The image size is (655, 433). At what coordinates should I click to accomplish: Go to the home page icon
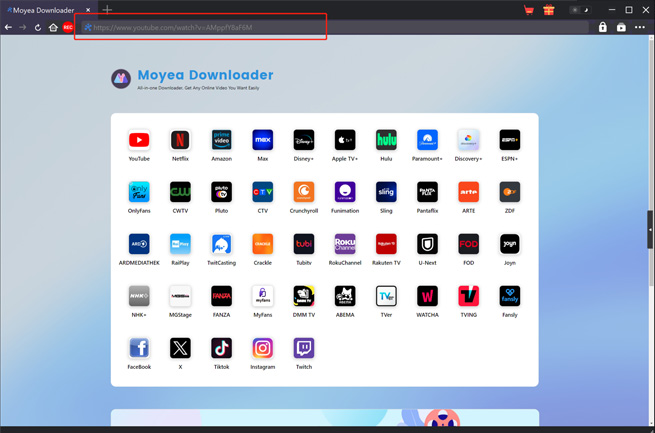pos(53,28)
